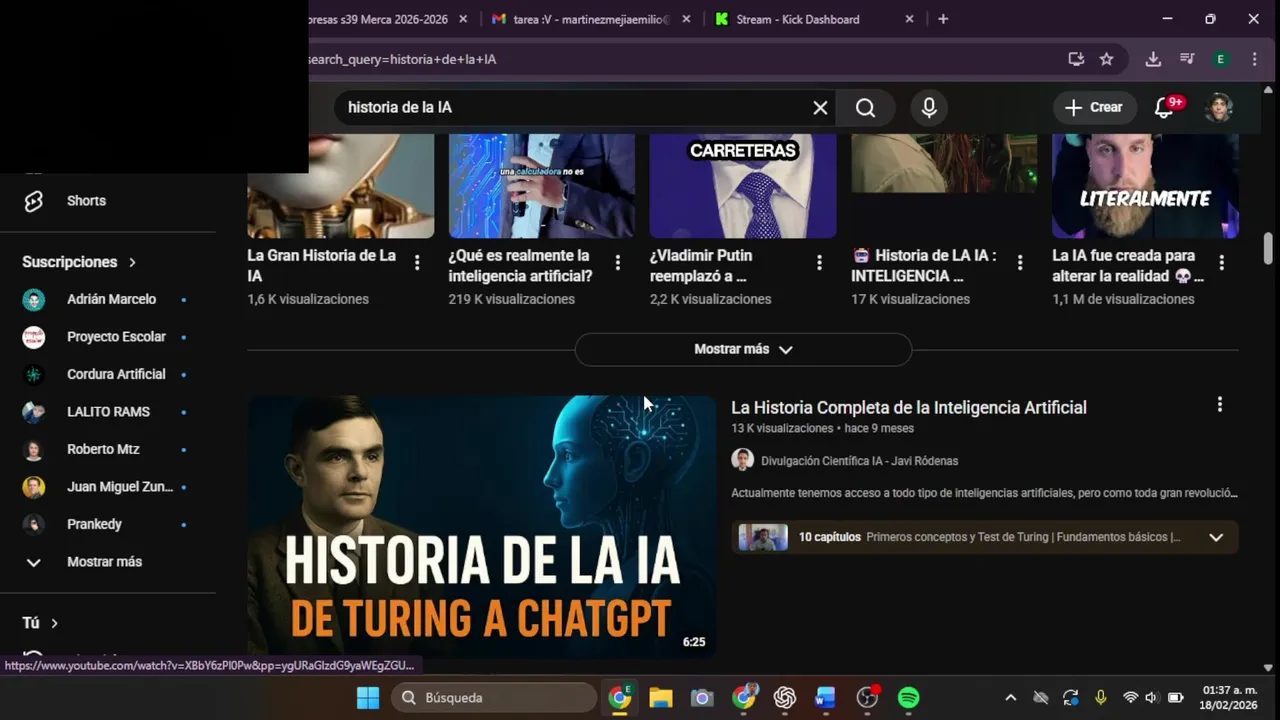Close the tarea :V Gmail tab
This screenshot has width=1280, height=720.
[x=687, y=19]
